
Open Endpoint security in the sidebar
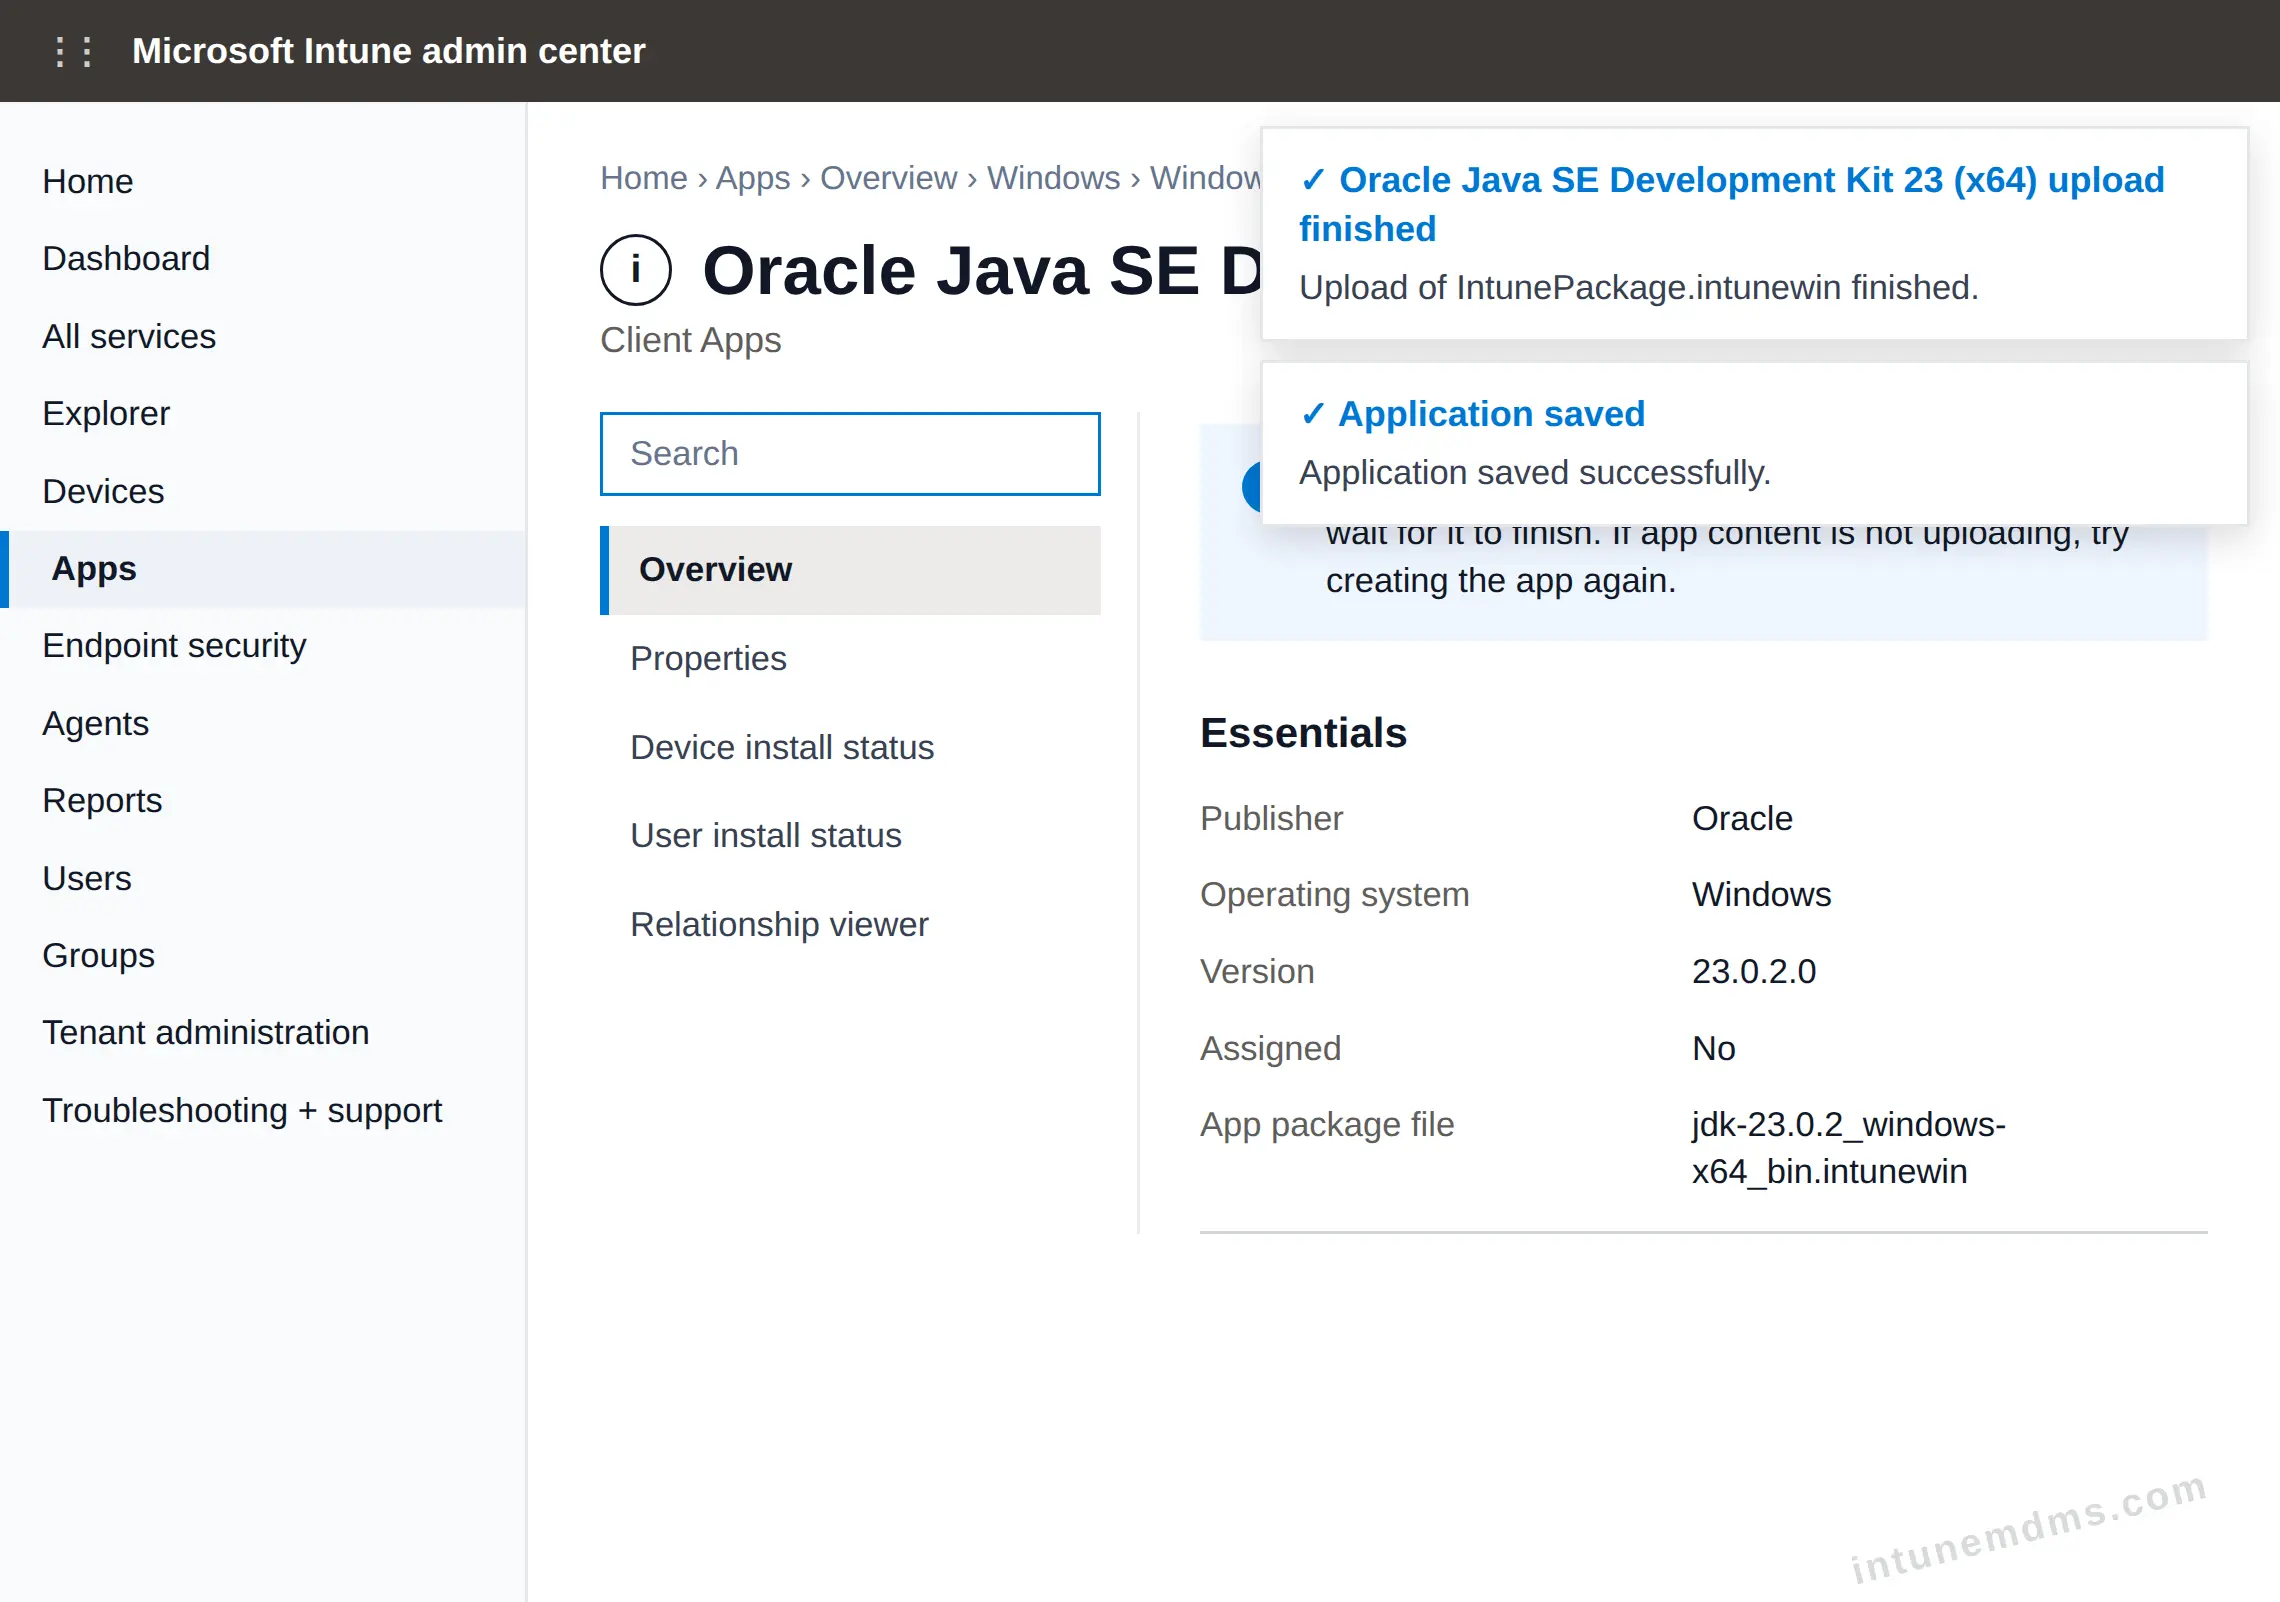[x=174, y=646]
